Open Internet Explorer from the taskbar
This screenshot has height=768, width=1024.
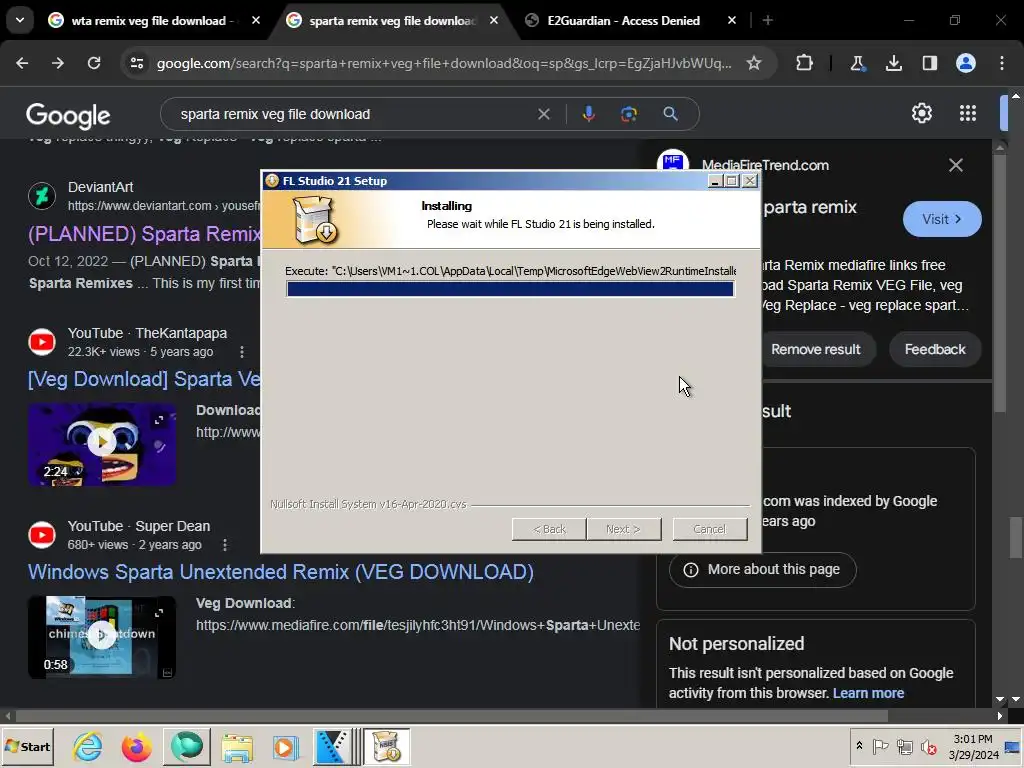coord(88,746)
